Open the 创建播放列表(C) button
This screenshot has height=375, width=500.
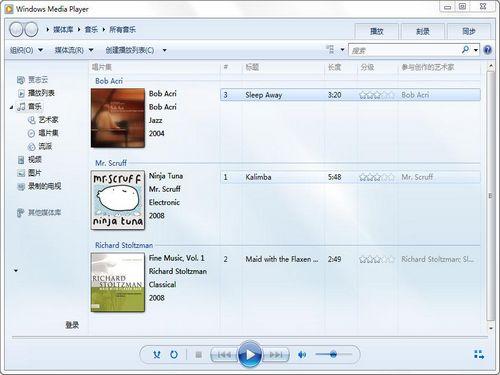(130, 50)
